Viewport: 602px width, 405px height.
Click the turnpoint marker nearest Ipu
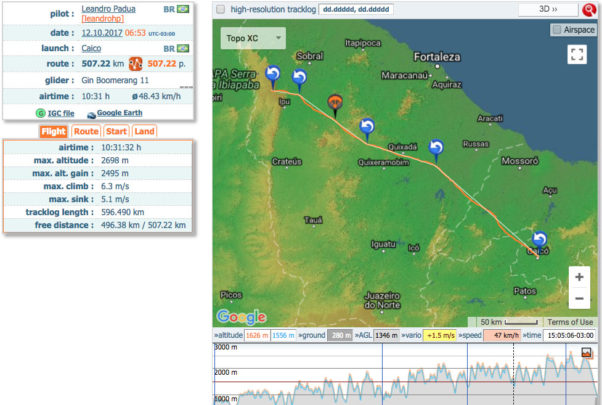273,76
